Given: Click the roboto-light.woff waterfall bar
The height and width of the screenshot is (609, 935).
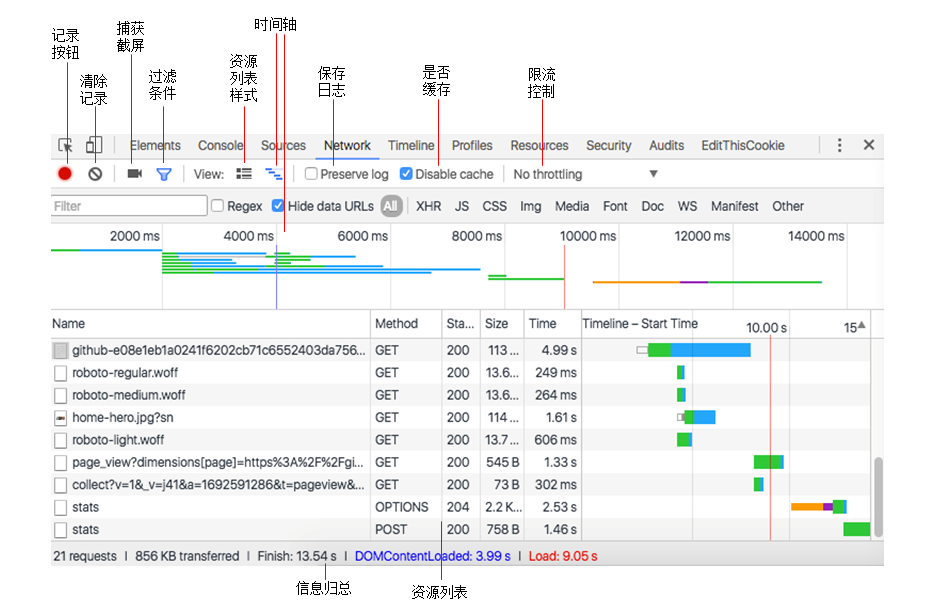Looking at the screenshot, I should point(684,440).
